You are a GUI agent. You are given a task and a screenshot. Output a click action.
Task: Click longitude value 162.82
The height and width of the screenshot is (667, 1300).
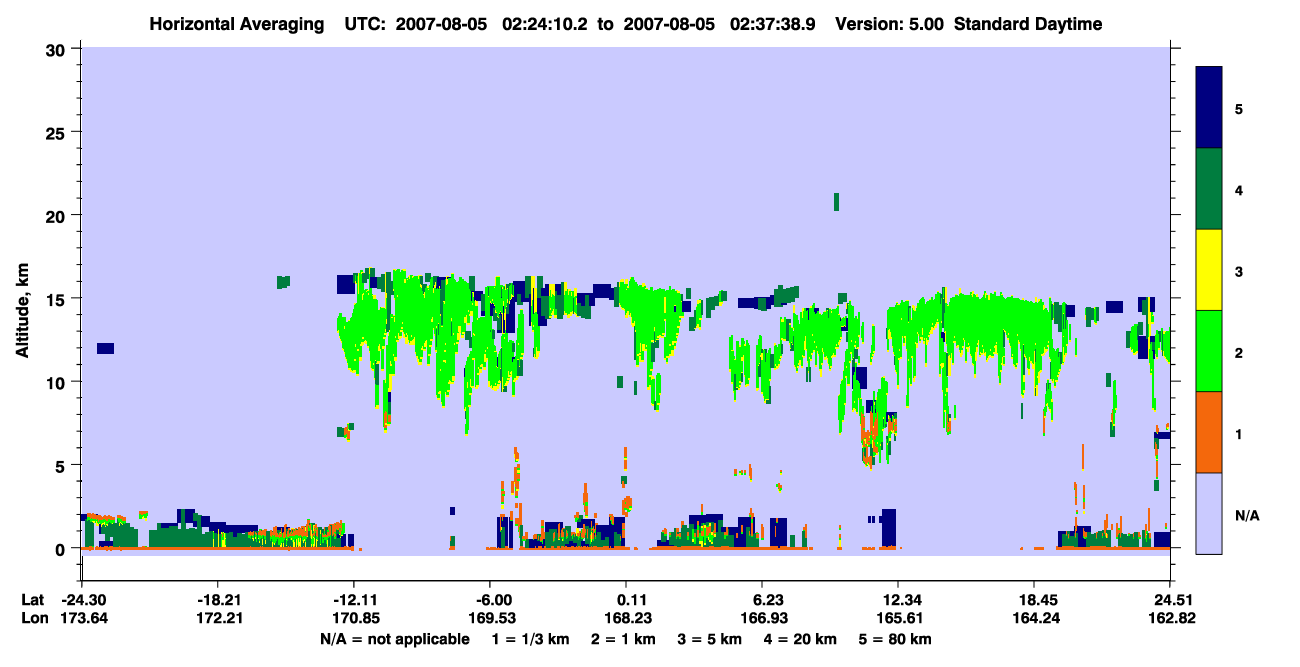click(x=1170, y=618)
